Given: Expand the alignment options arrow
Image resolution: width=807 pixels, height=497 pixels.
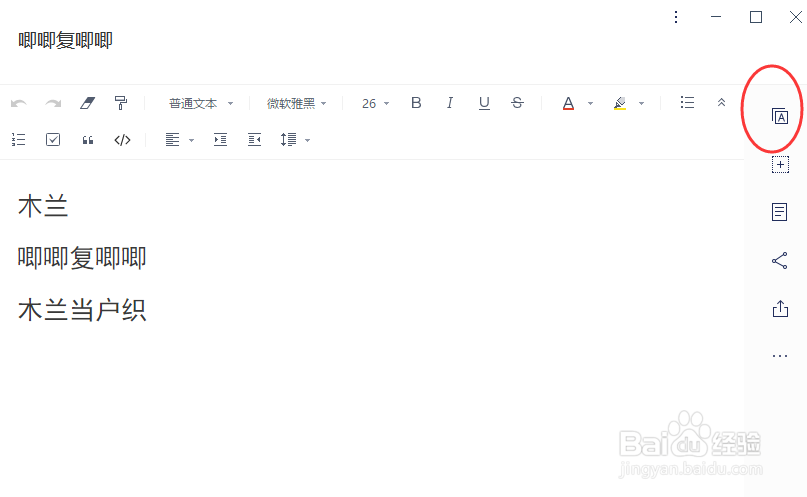Looking at the screenshot, I should 191,140.
